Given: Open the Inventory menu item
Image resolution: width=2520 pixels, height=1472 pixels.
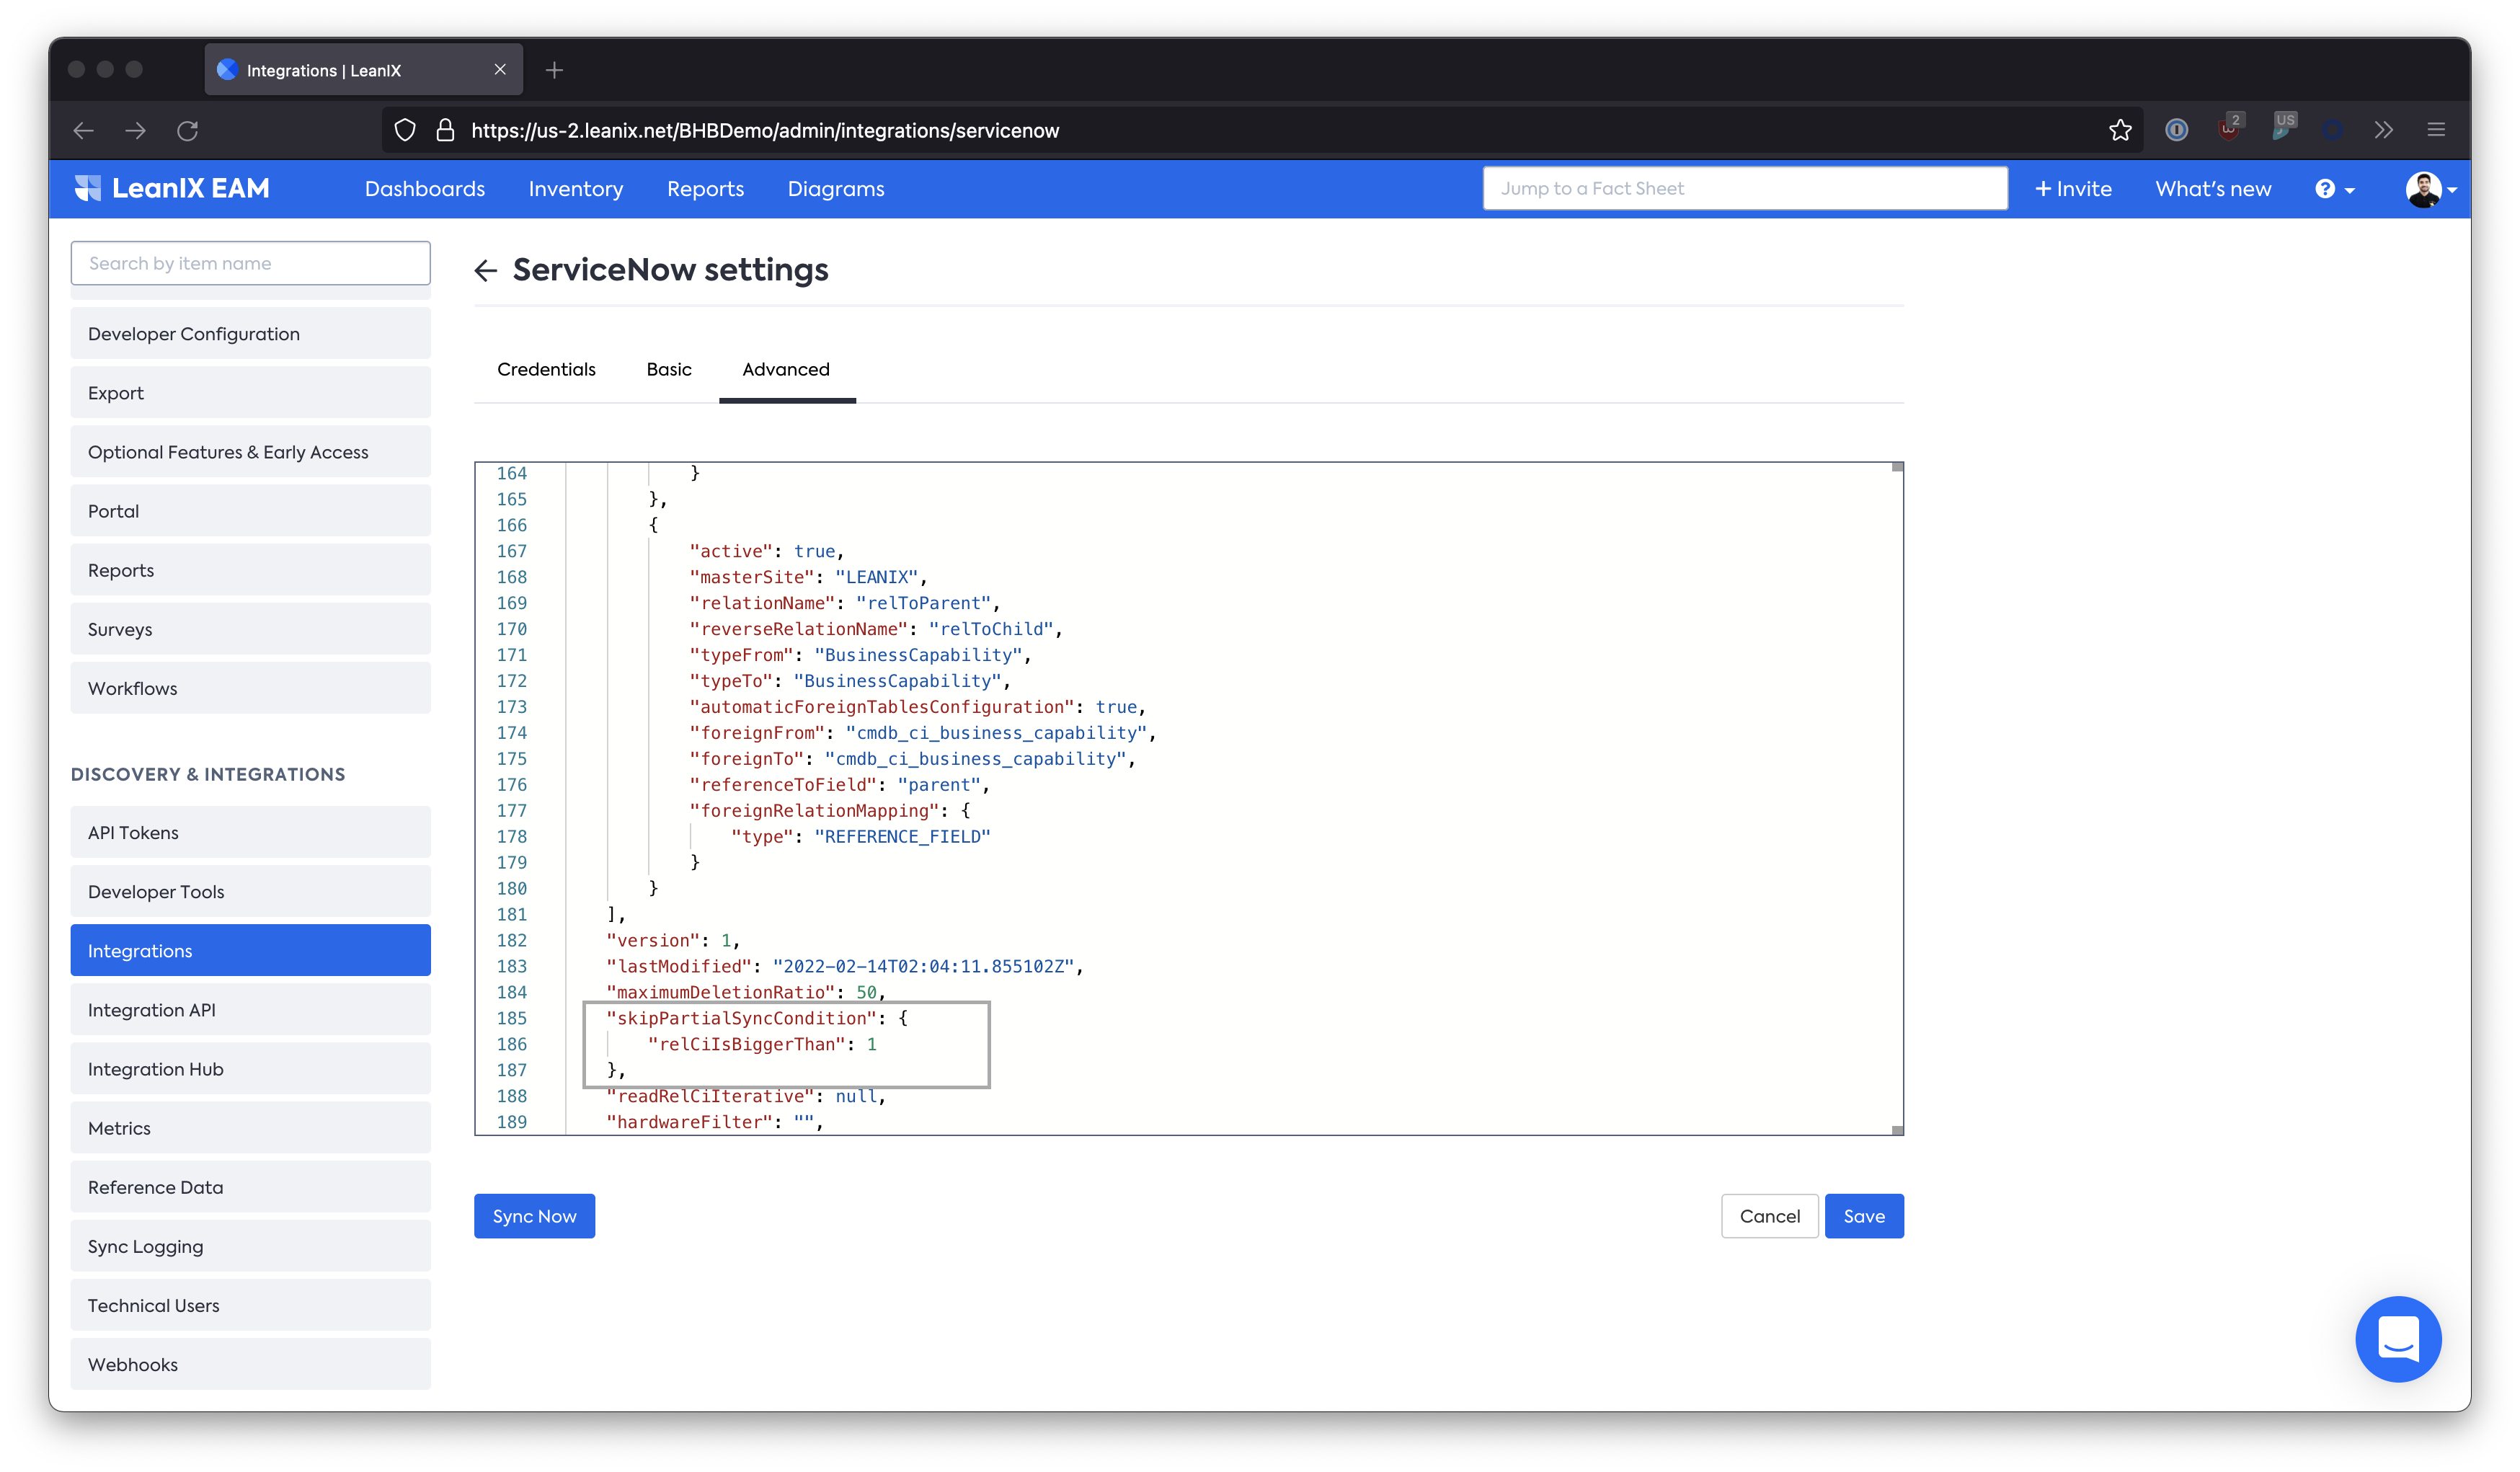Looking at the screenshot, I should [x=575, y=189].
